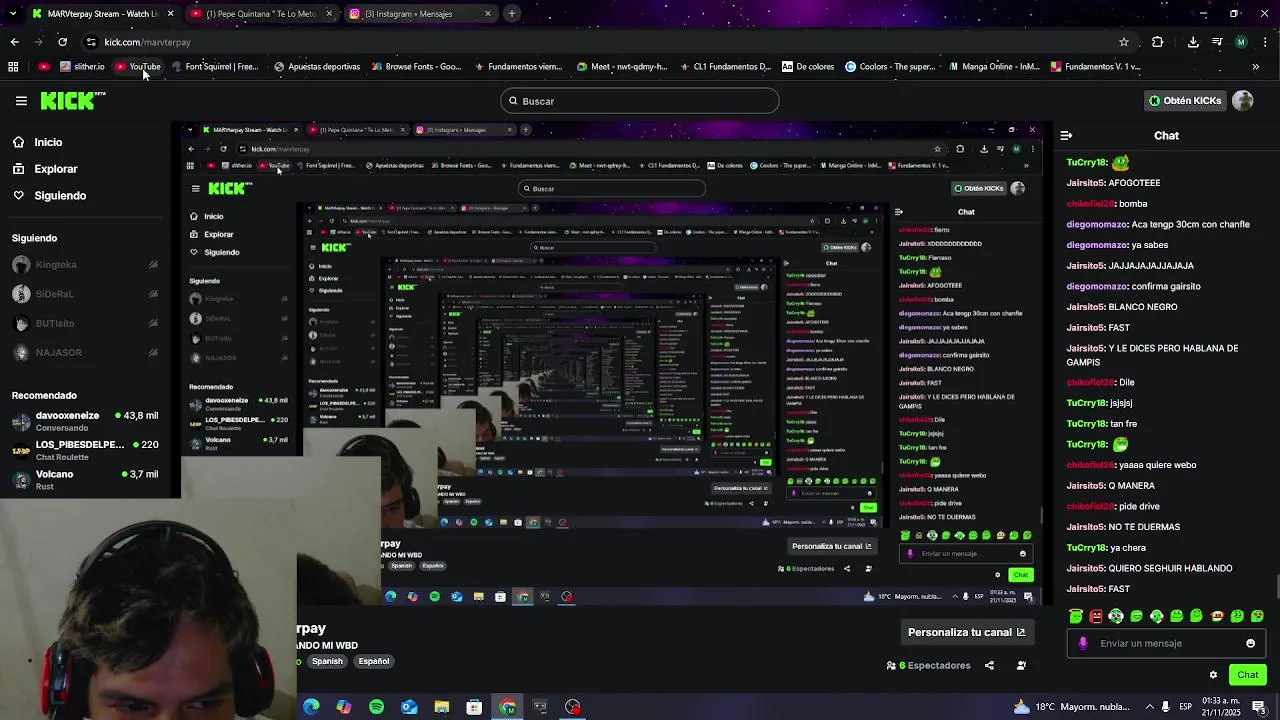The width and height of the screenshot is (1280, 720).
Task: Close the Pepe Quintana tab
Action: click(x=329, y=14)
